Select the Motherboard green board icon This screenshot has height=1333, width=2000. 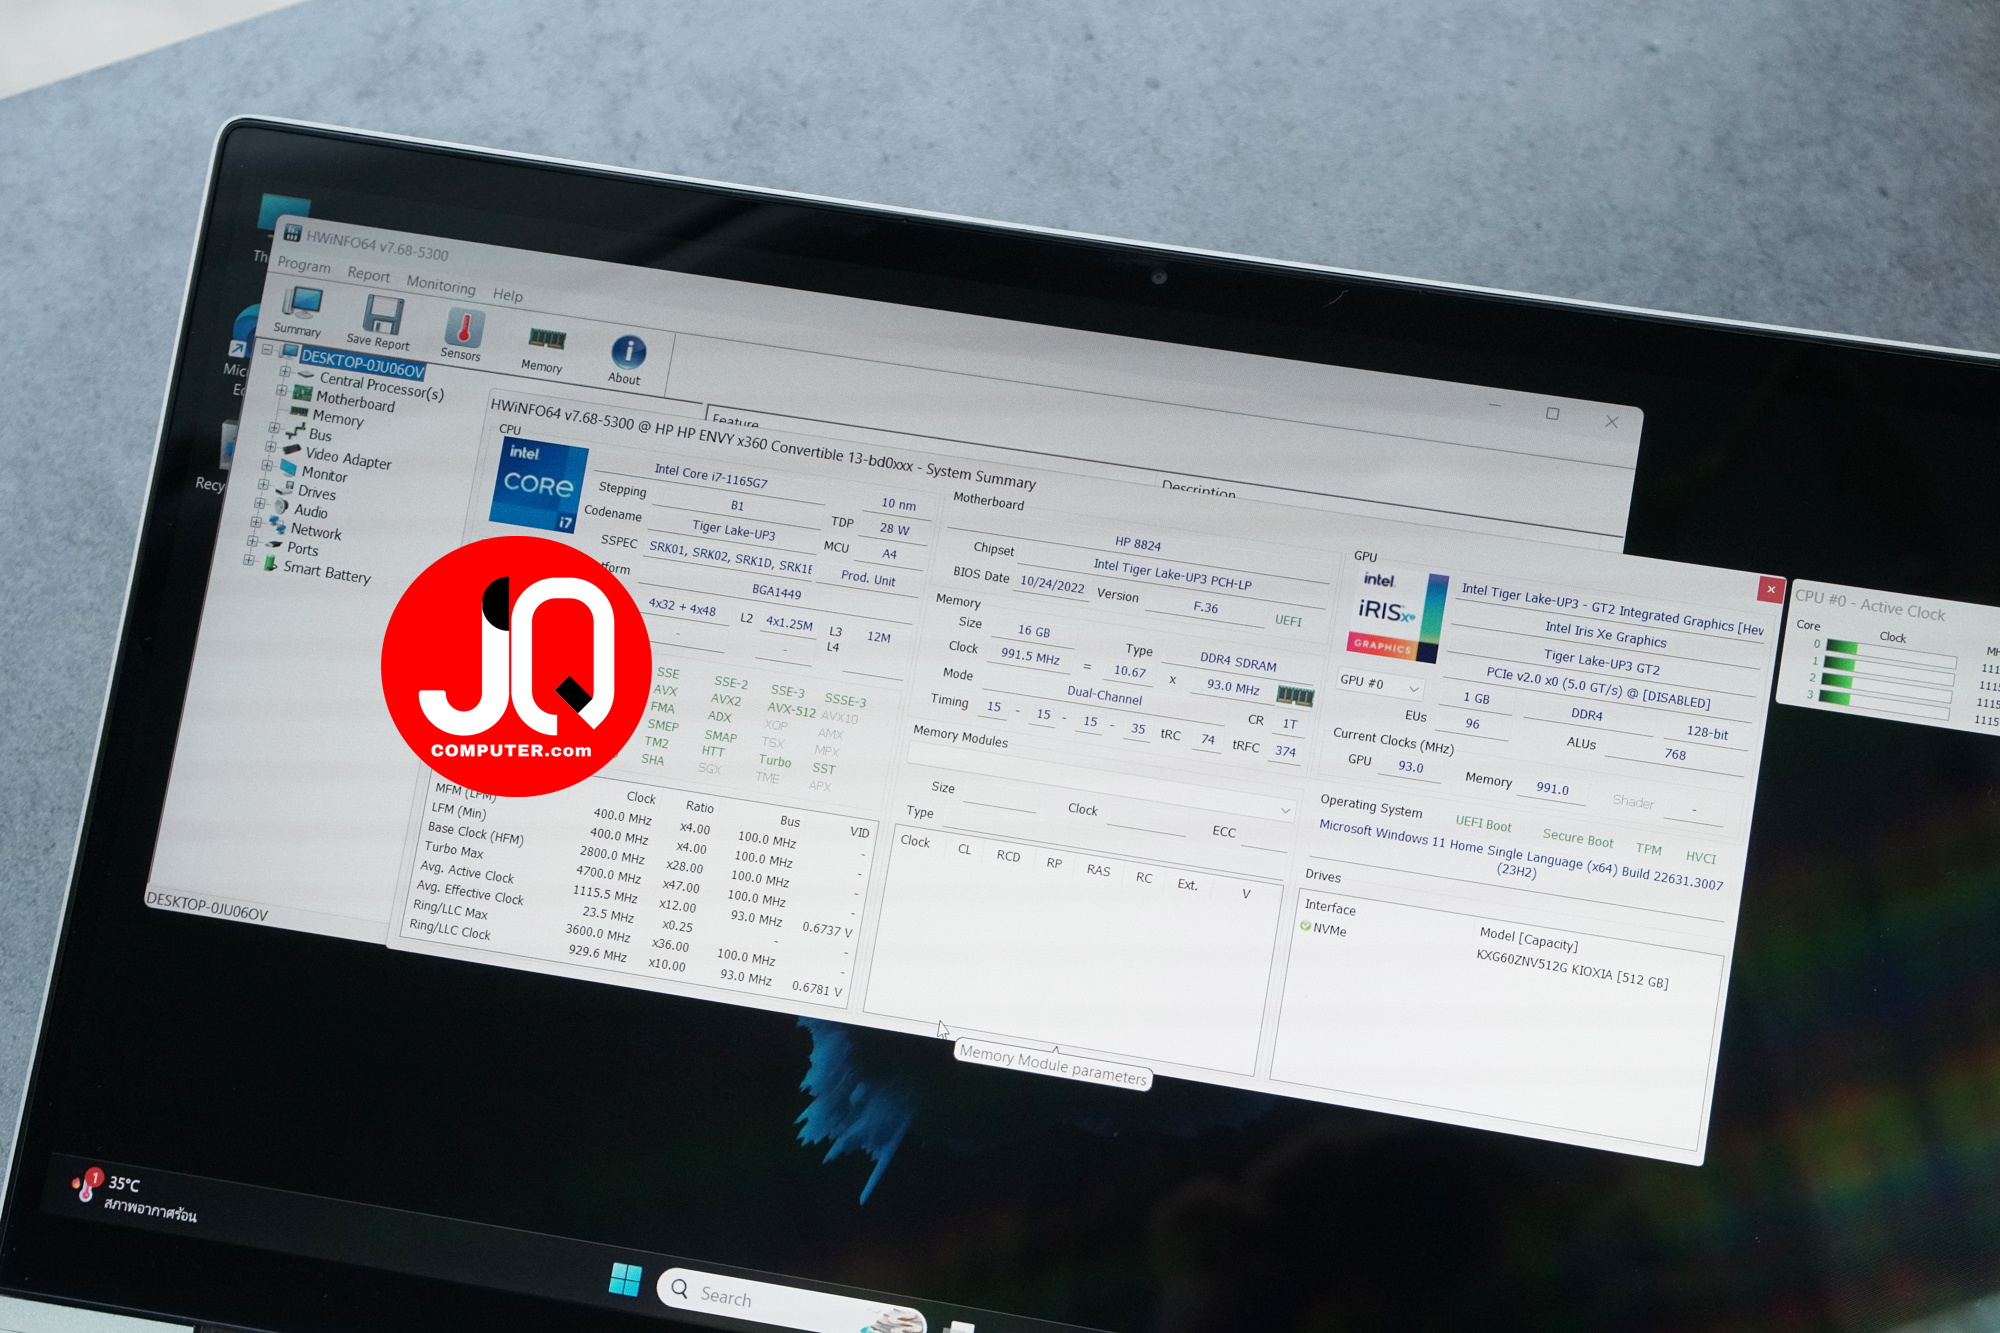click(302, 393)
